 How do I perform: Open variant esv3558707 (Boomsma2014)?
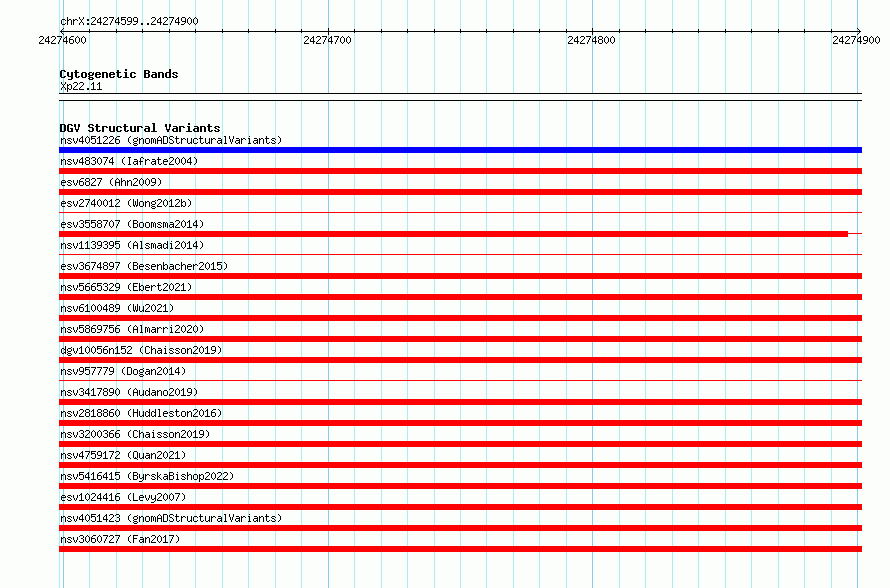click(132, 224)
